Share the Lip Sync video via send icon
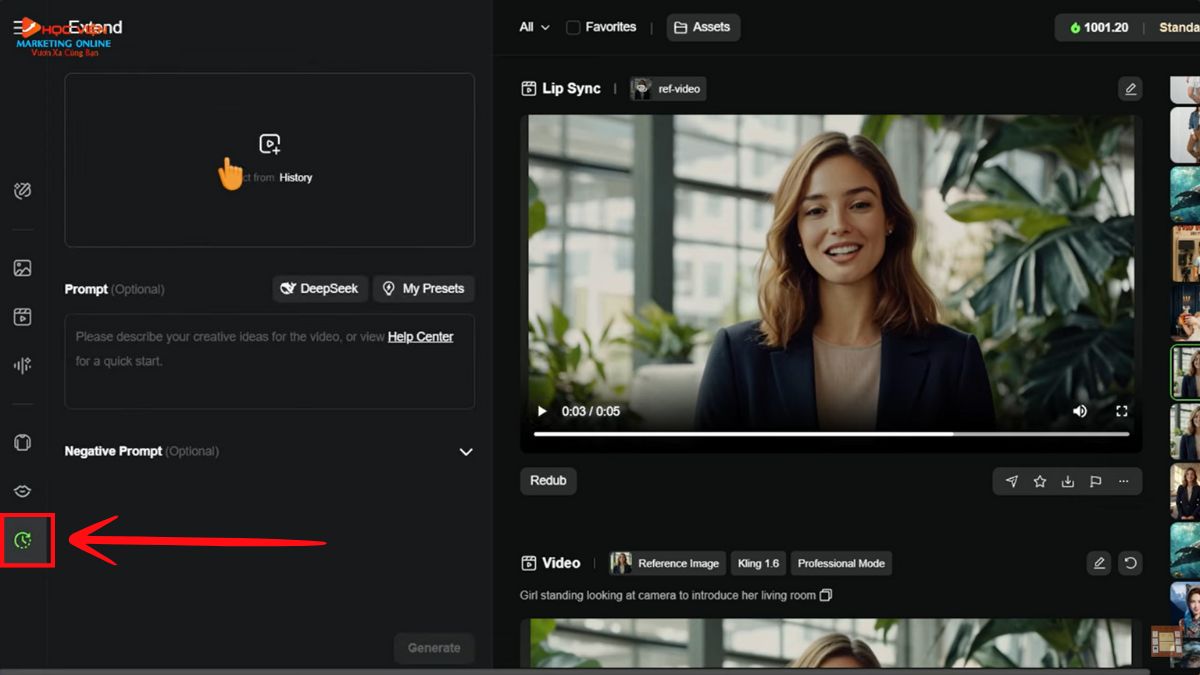 [x=1012, y=481]
